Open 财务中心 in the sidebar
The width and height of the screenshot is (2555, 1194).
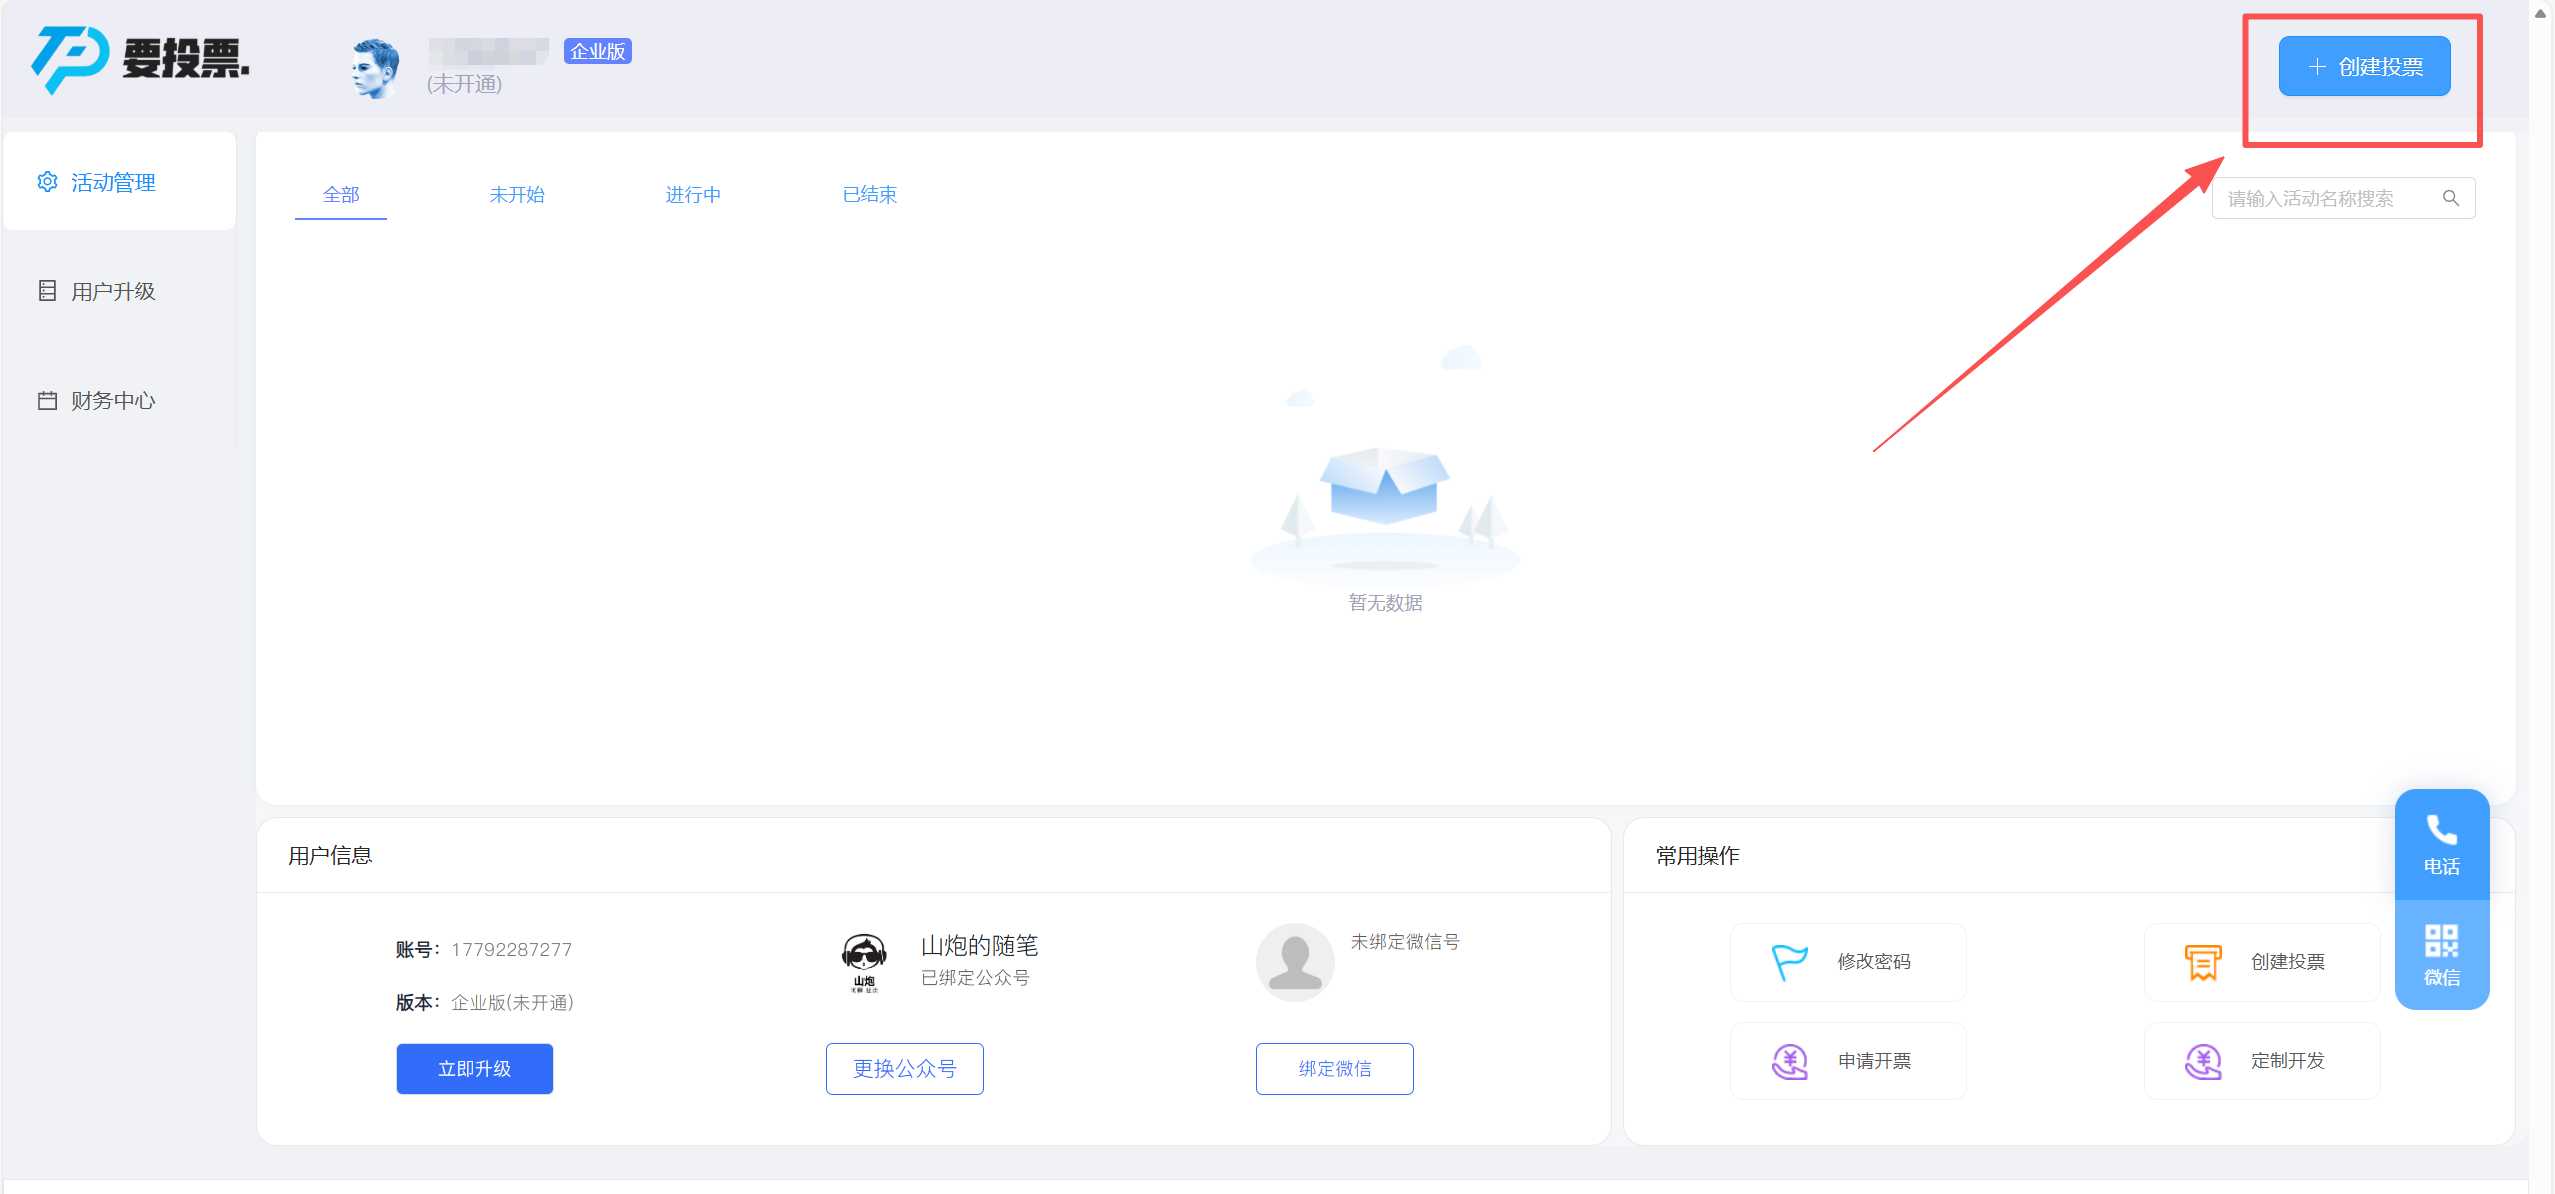coord(113,400)
